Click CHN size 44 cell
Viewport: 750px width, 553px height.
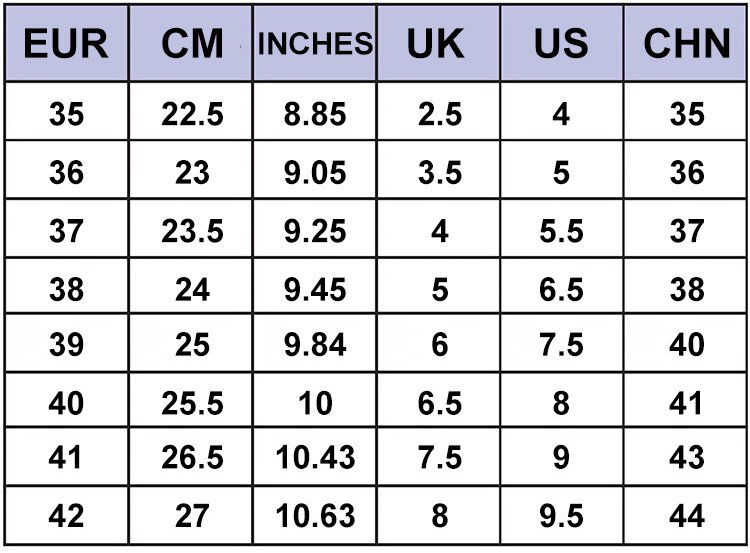(687, 515)
